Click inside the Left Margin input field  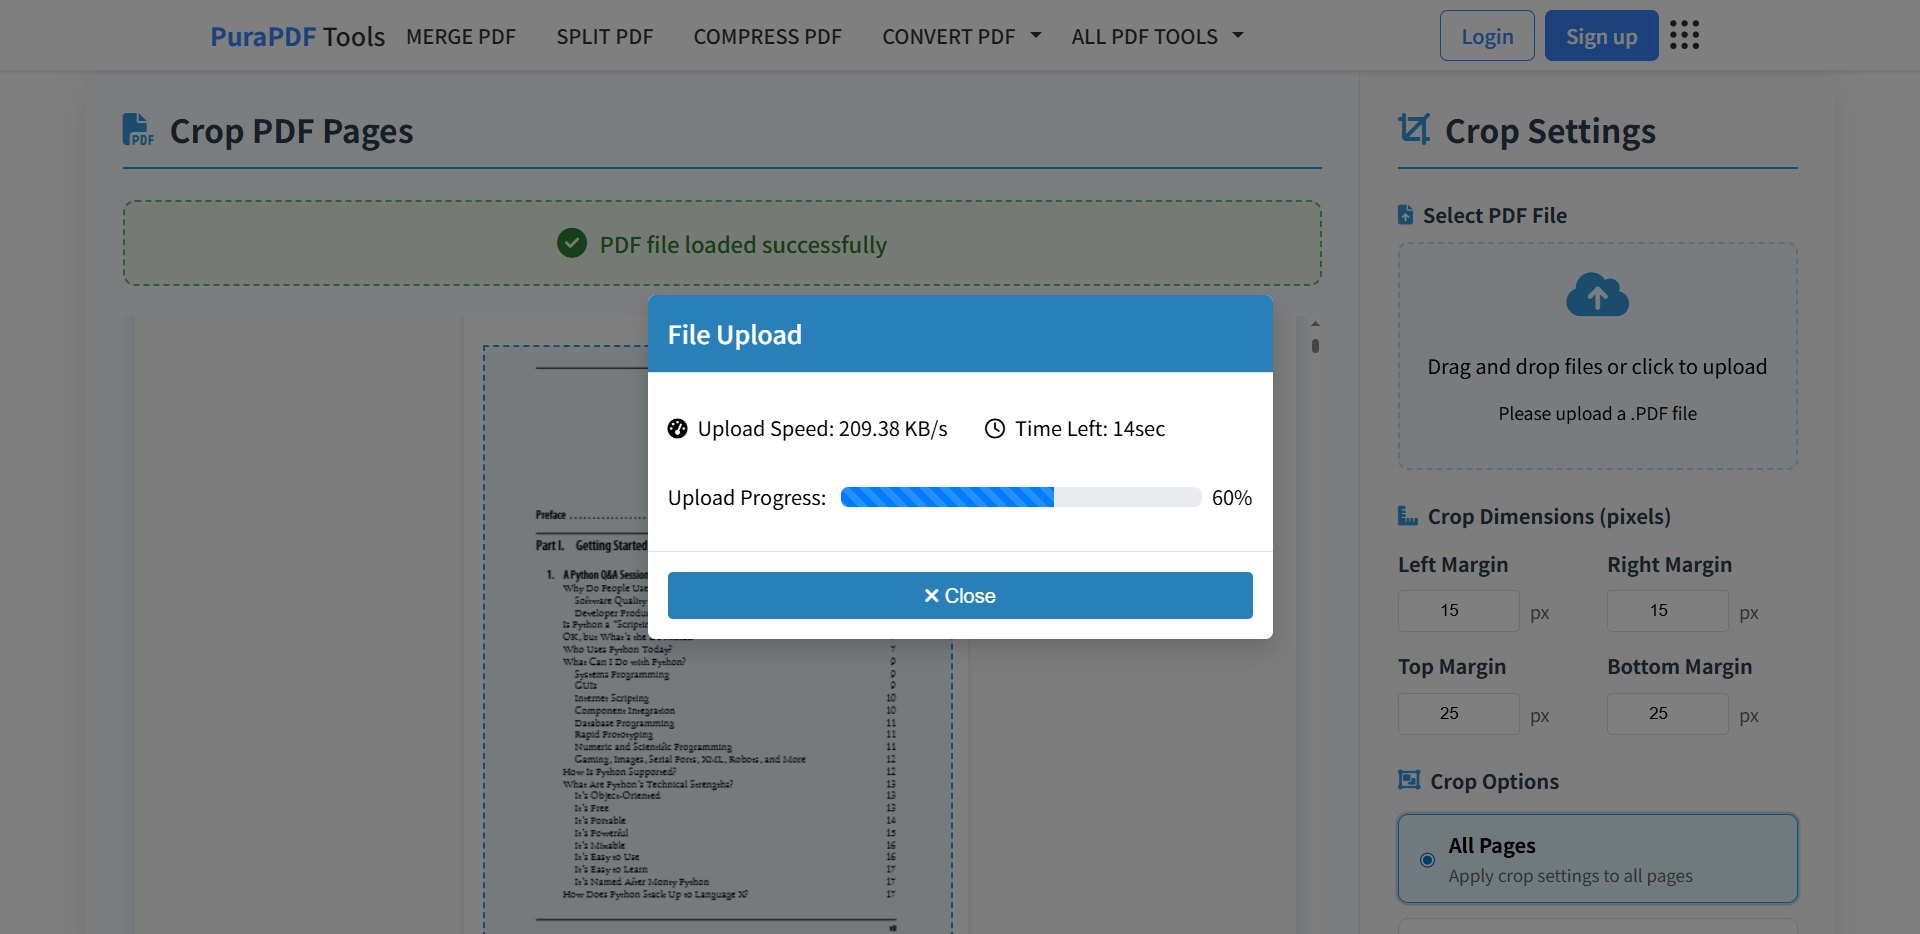click(1458, 611)
